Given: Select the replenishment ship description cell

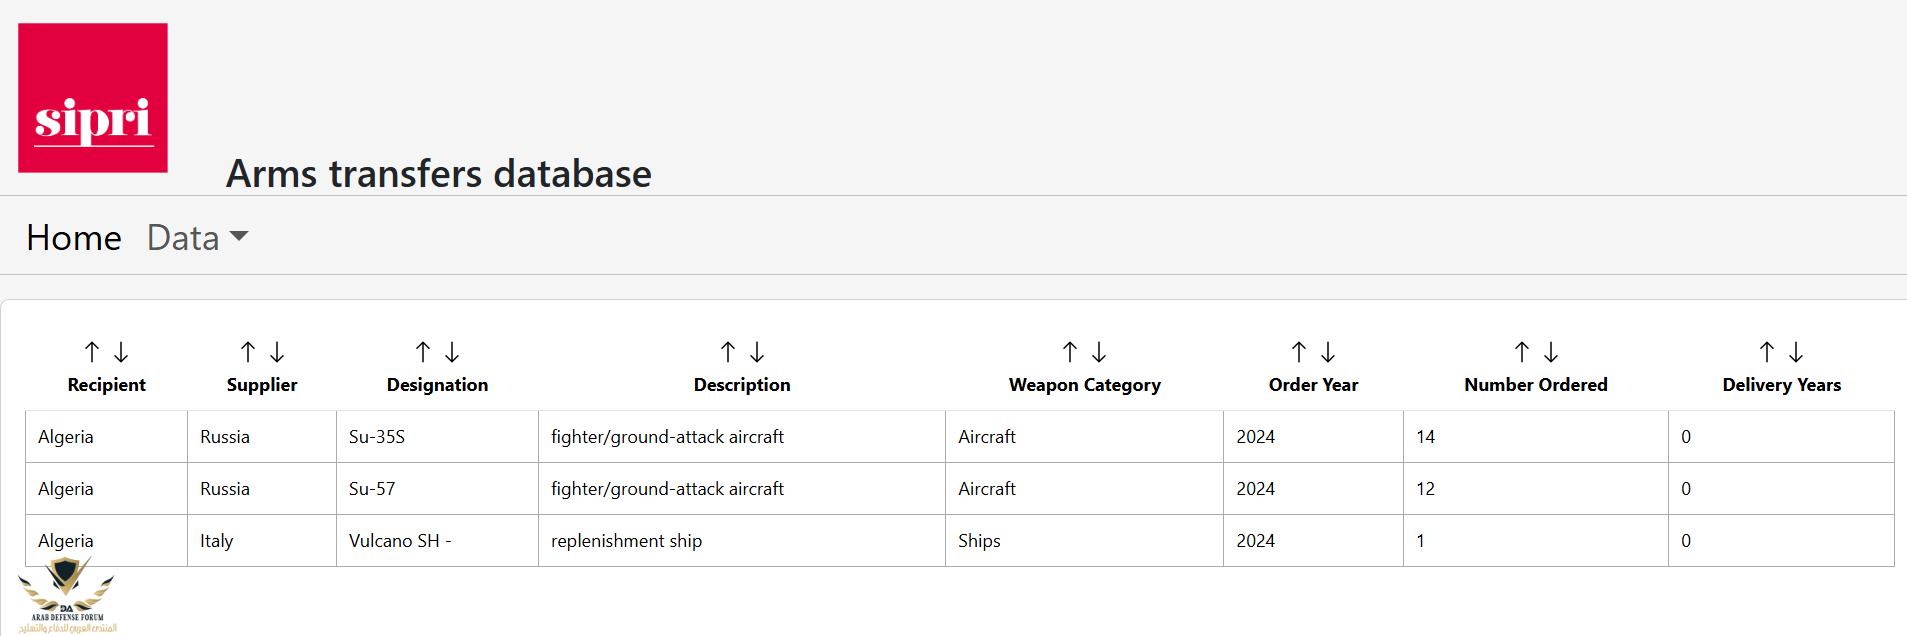Looking at the screenshot, I should click(x=742, y=541).
